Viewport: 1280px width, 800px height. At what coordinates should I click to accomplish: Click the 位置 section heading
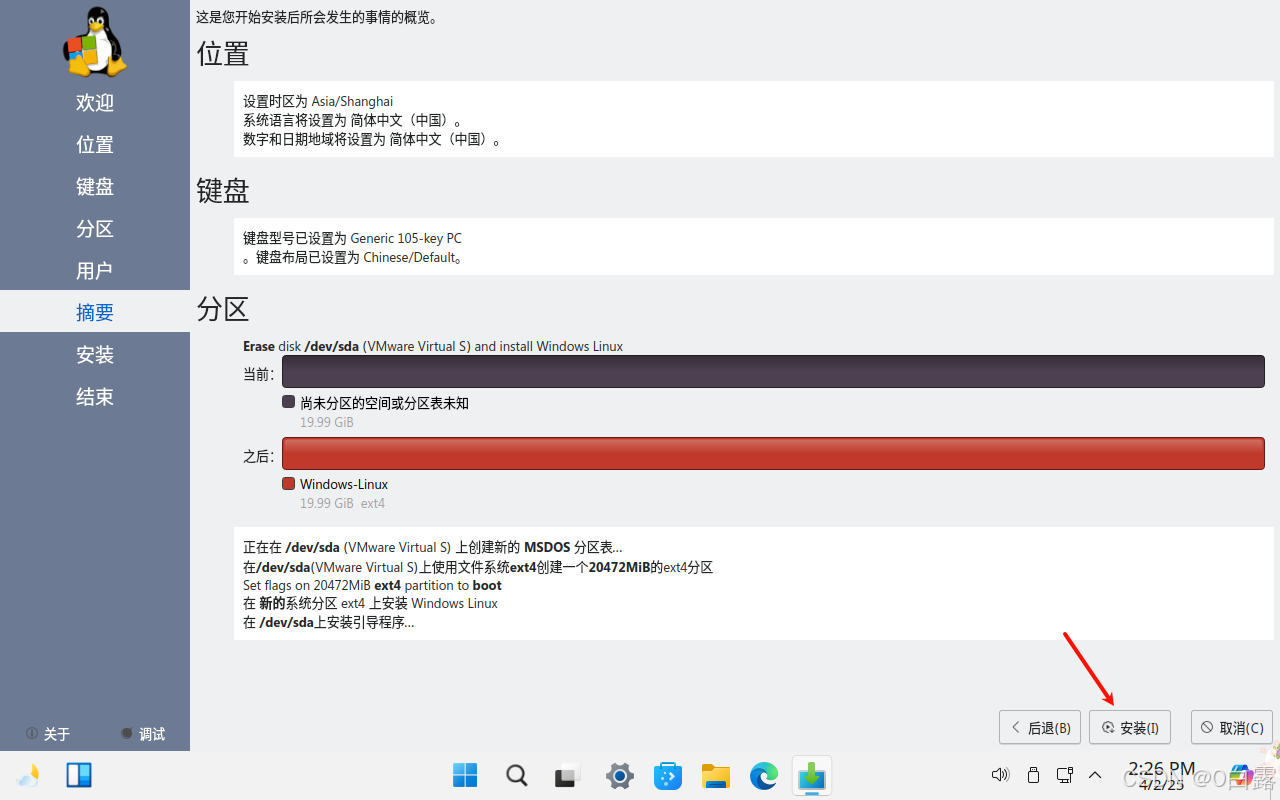223,53
